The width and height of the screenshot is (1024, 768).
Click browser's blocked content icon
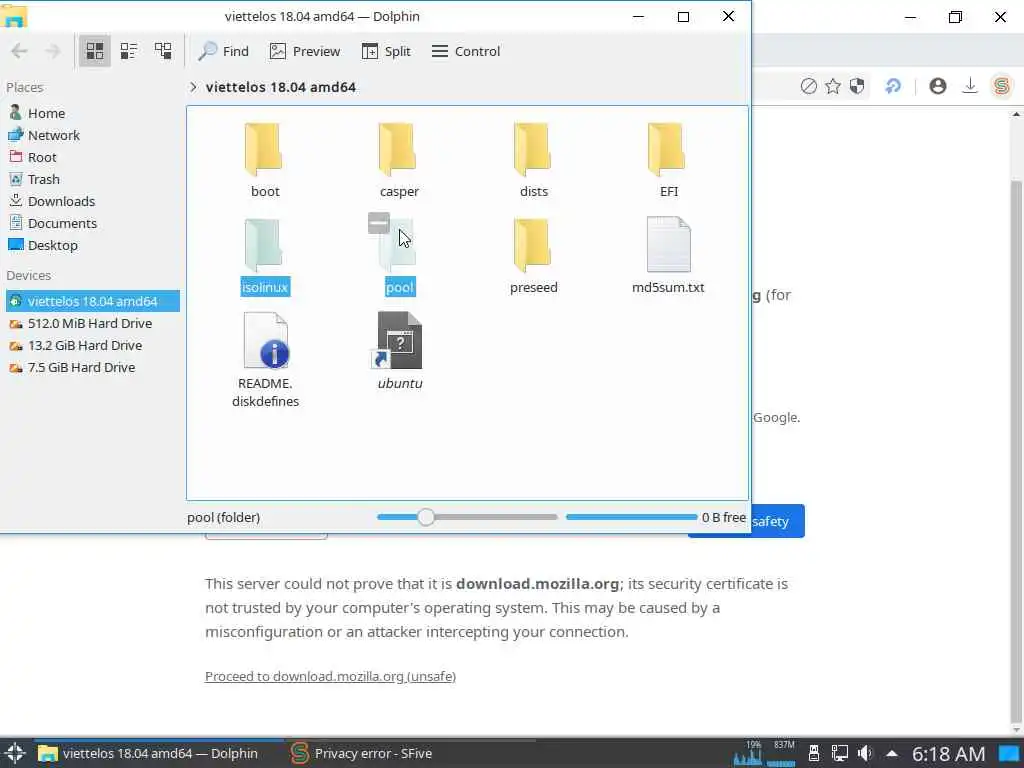808,86
